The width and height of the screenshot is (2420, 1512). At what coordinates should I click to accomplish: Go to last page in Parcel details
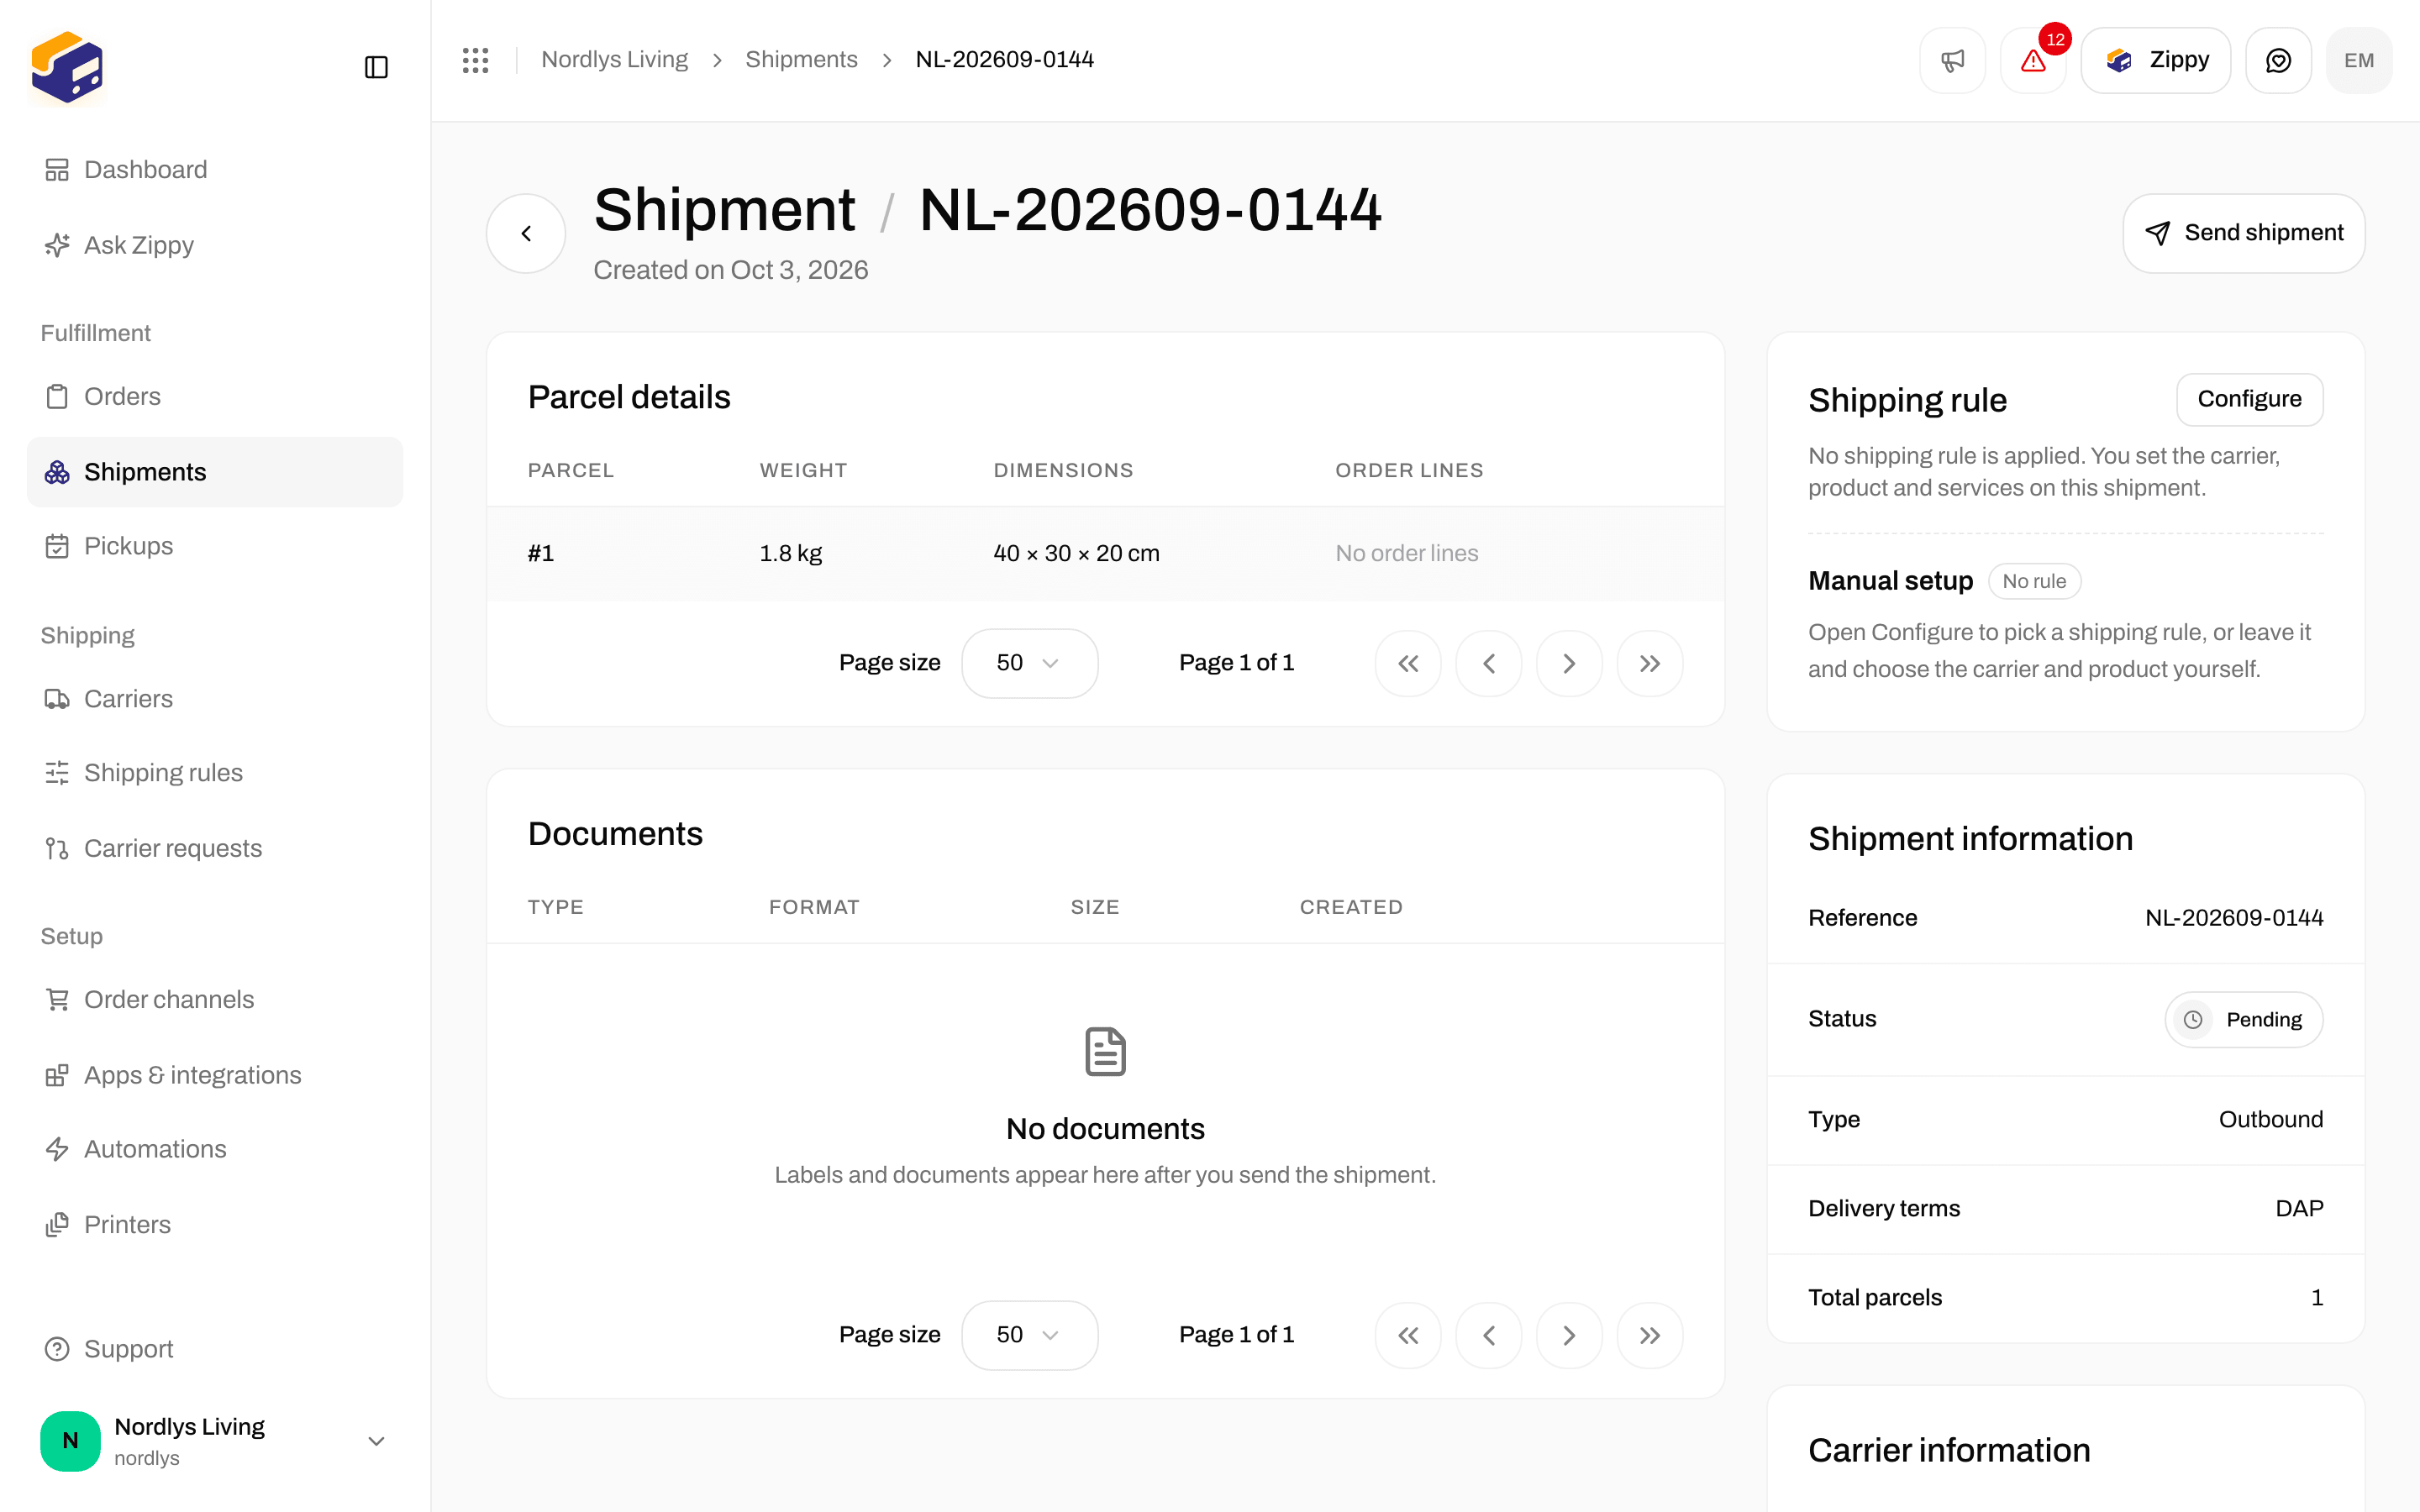[x=1650, y=663]
